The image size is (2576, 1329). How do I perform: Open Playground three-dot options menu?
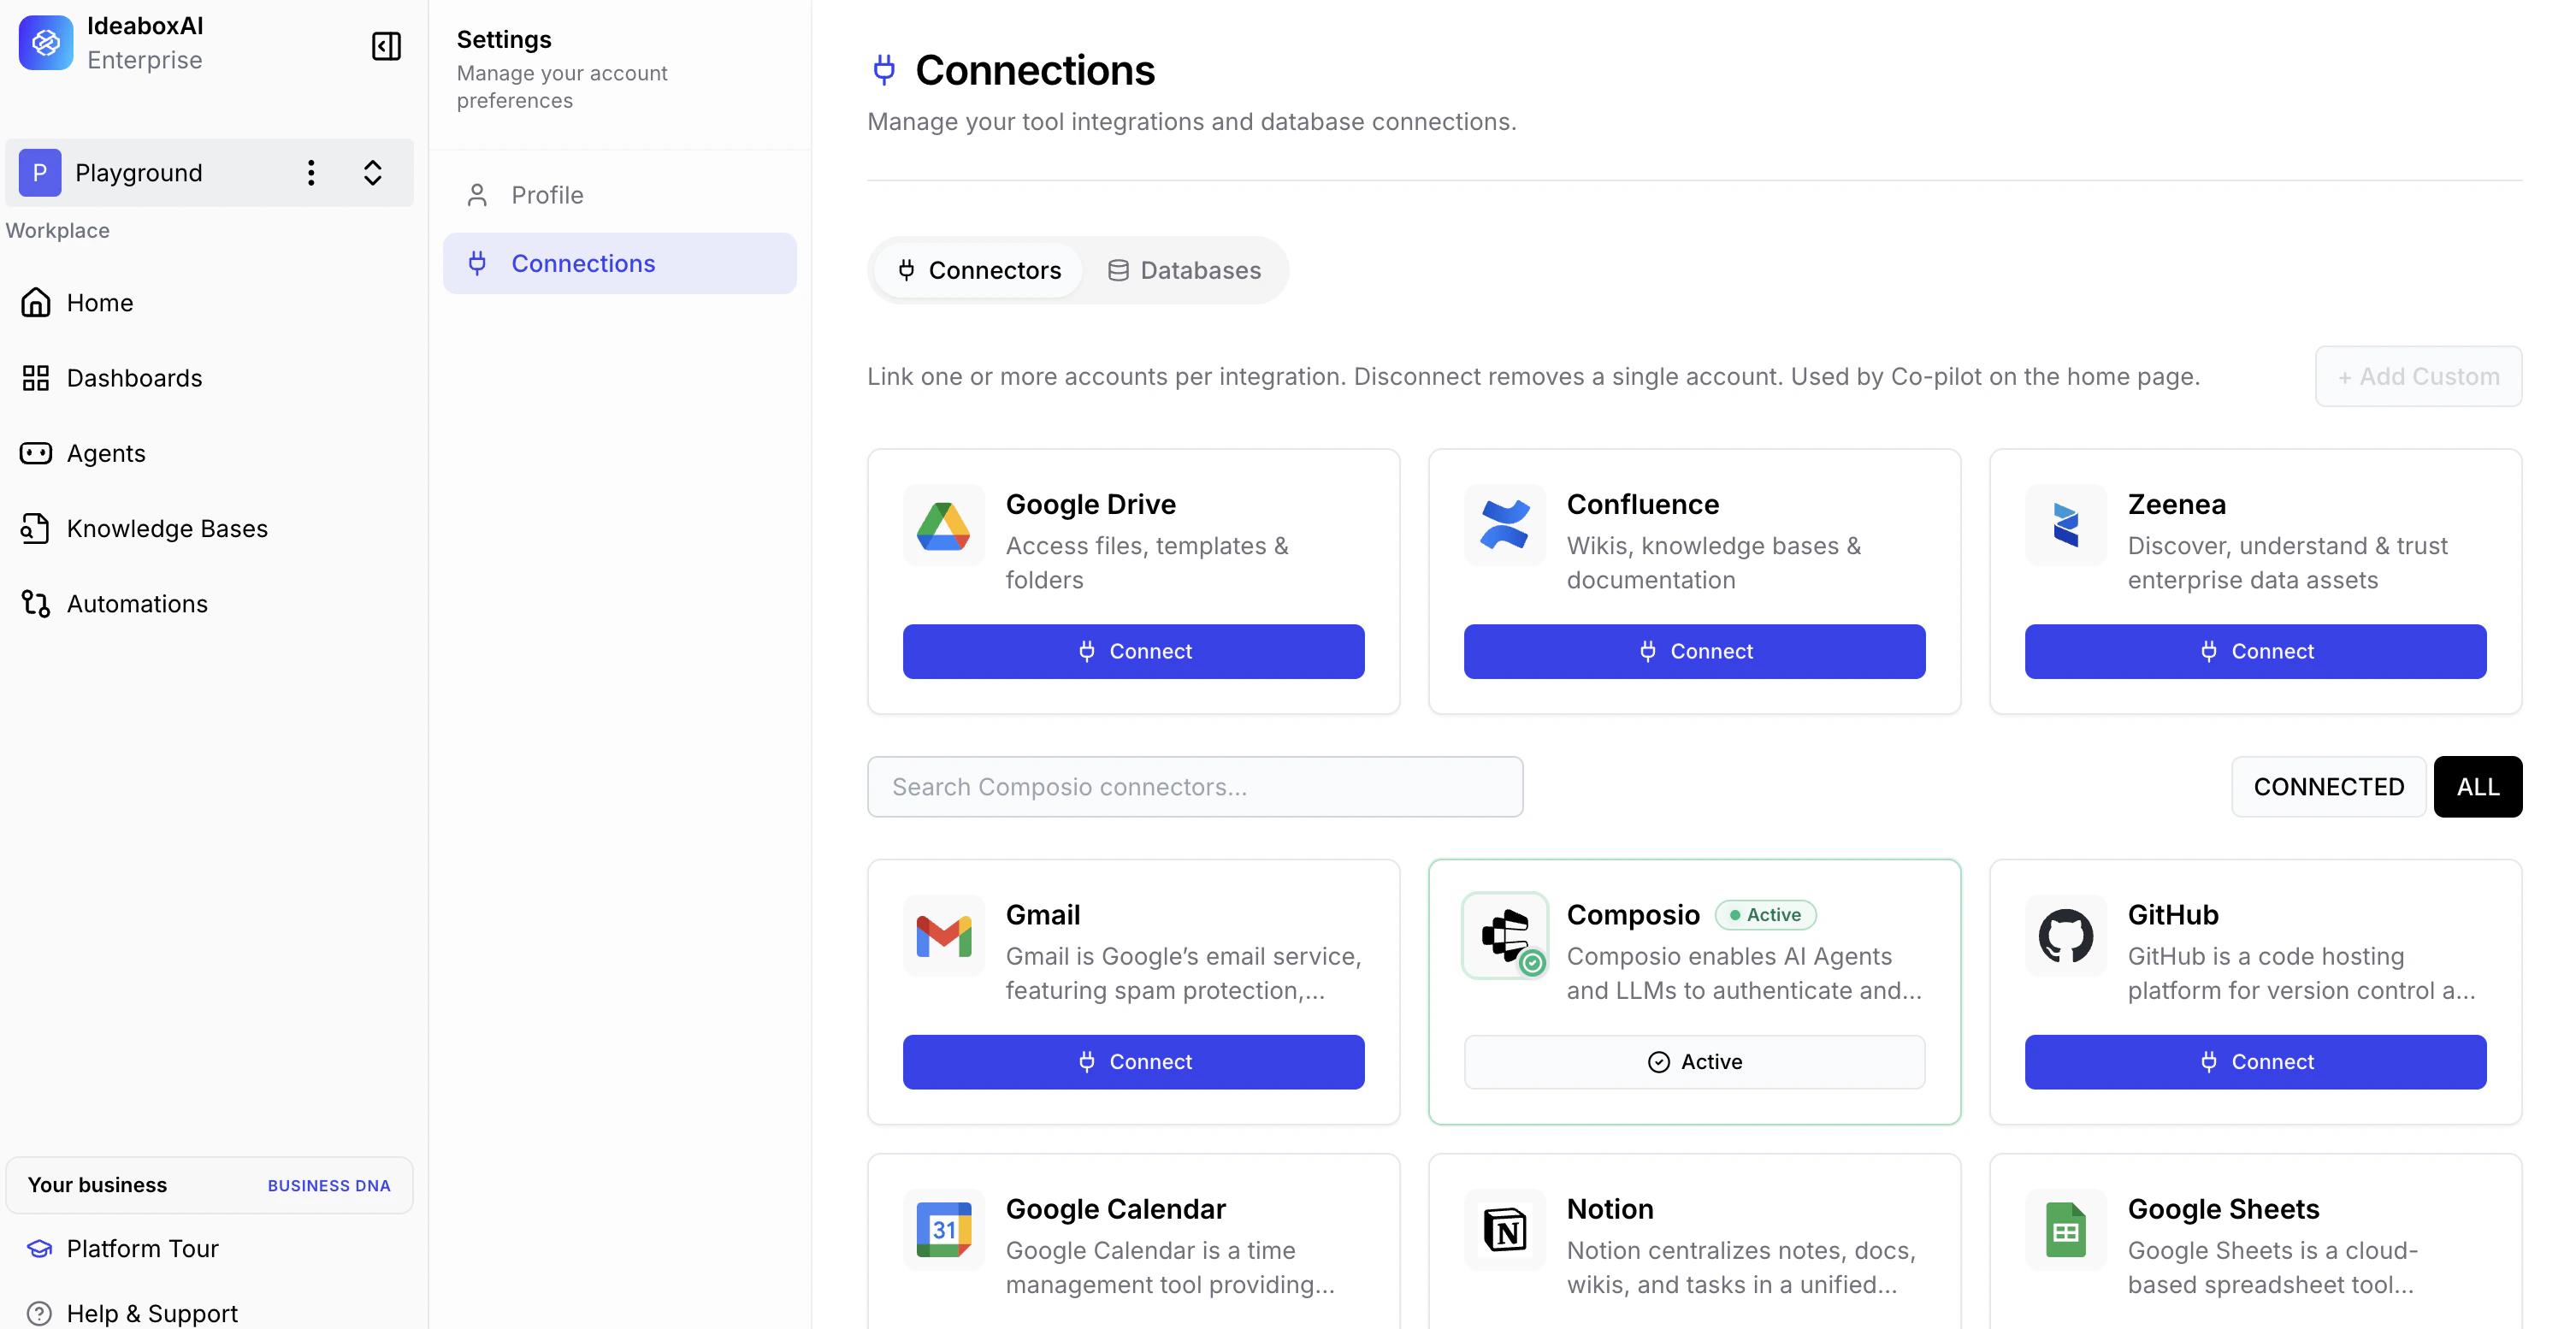tap(311, 173)
